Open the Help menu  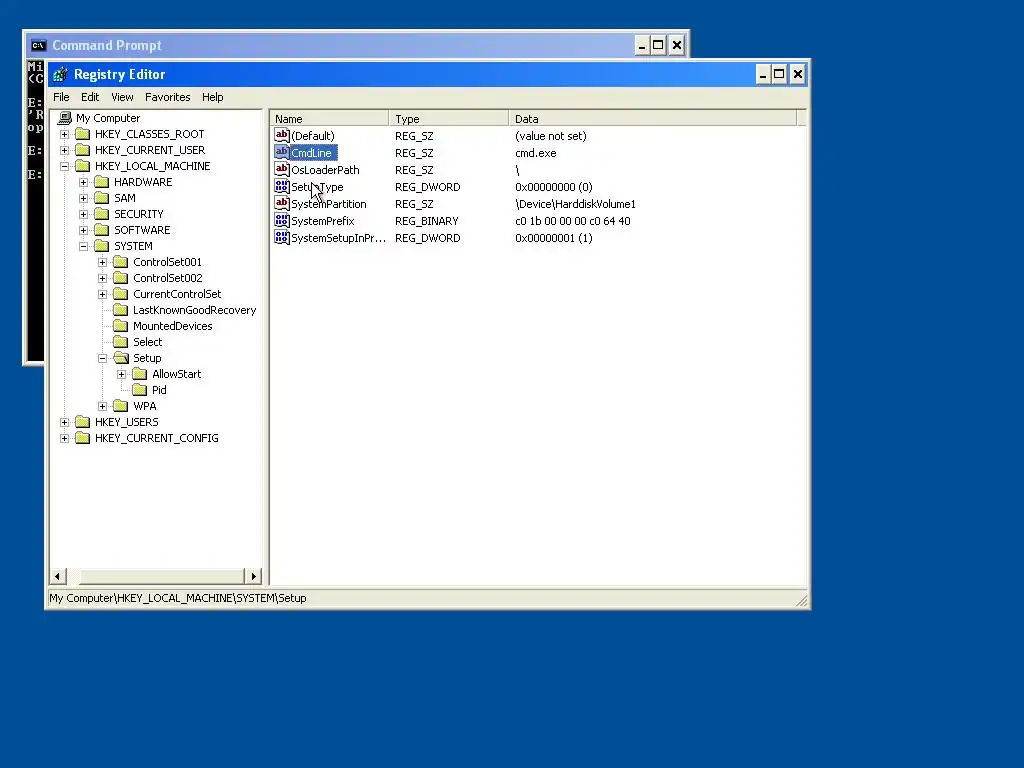pyautogui.click(x=212, y=97)
